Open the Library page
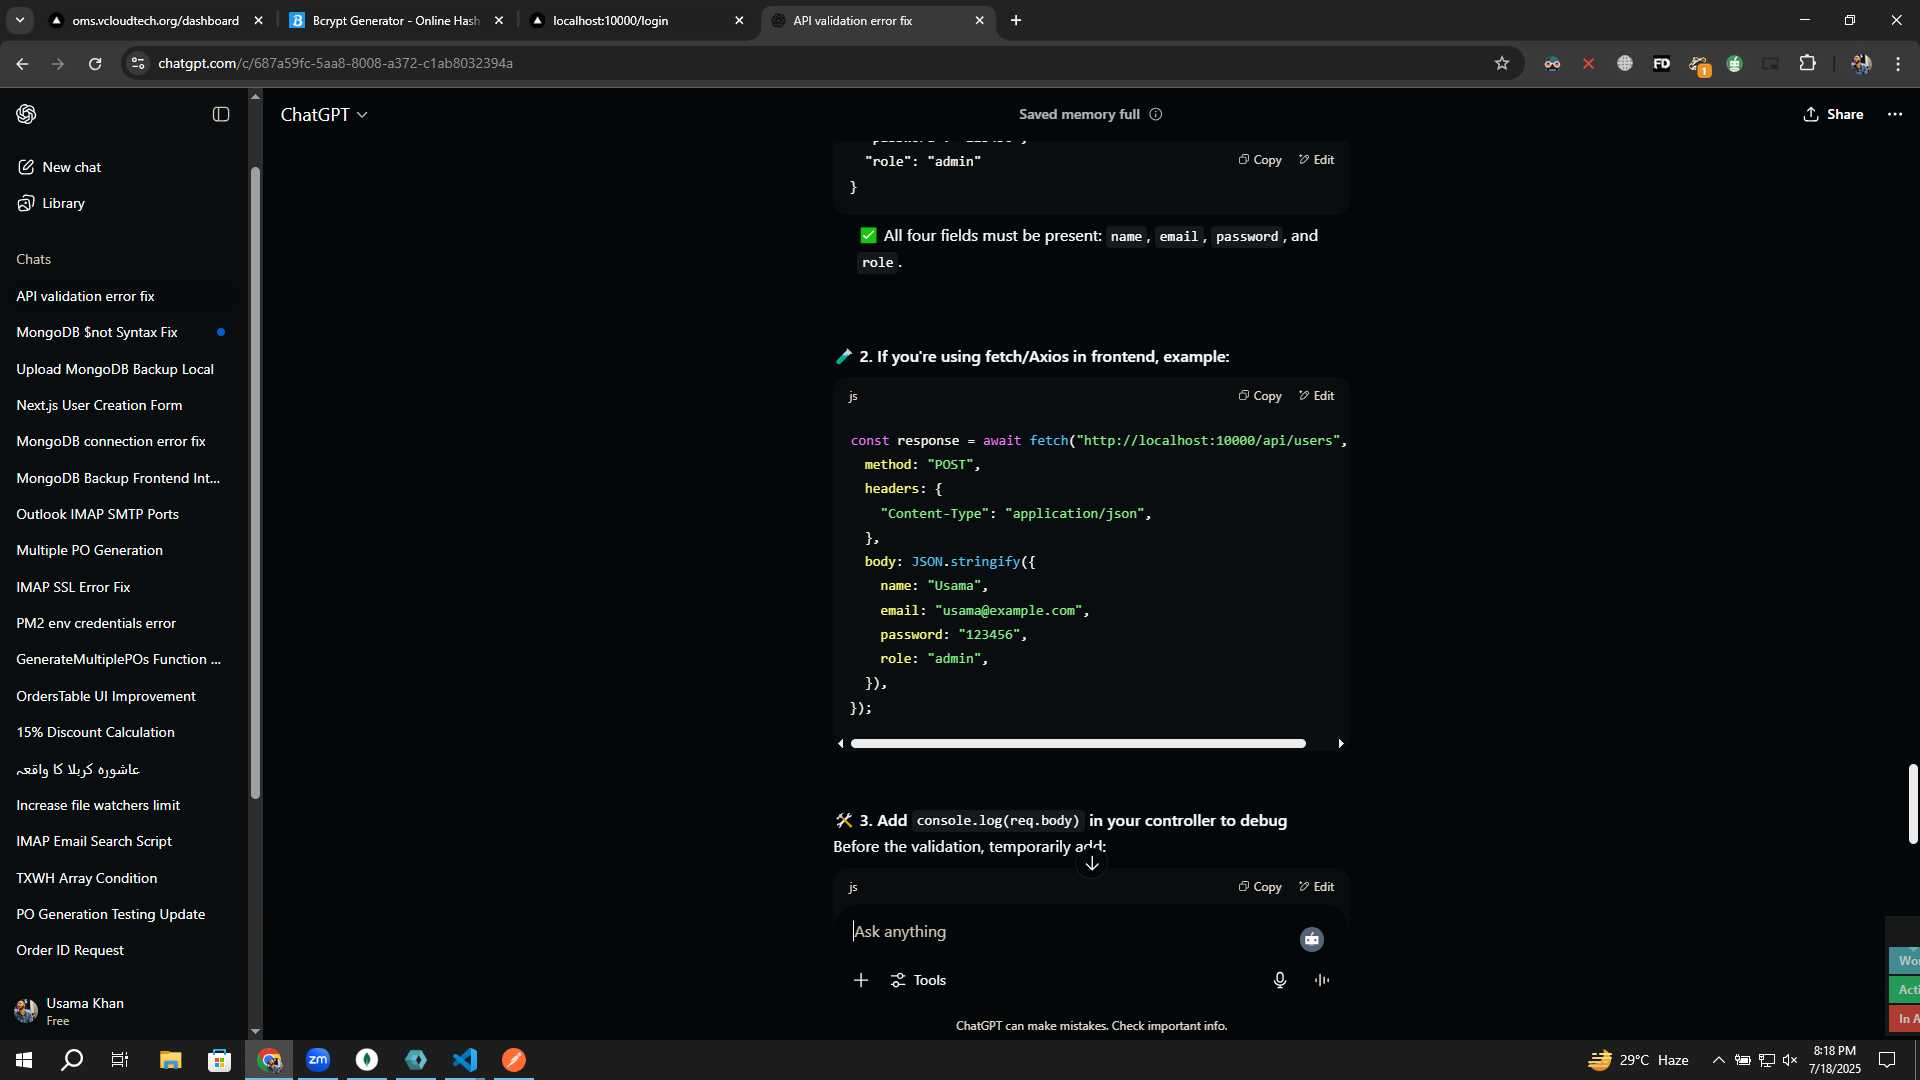The height and width of the screenshot is (1080, 1920). (52, 203)
